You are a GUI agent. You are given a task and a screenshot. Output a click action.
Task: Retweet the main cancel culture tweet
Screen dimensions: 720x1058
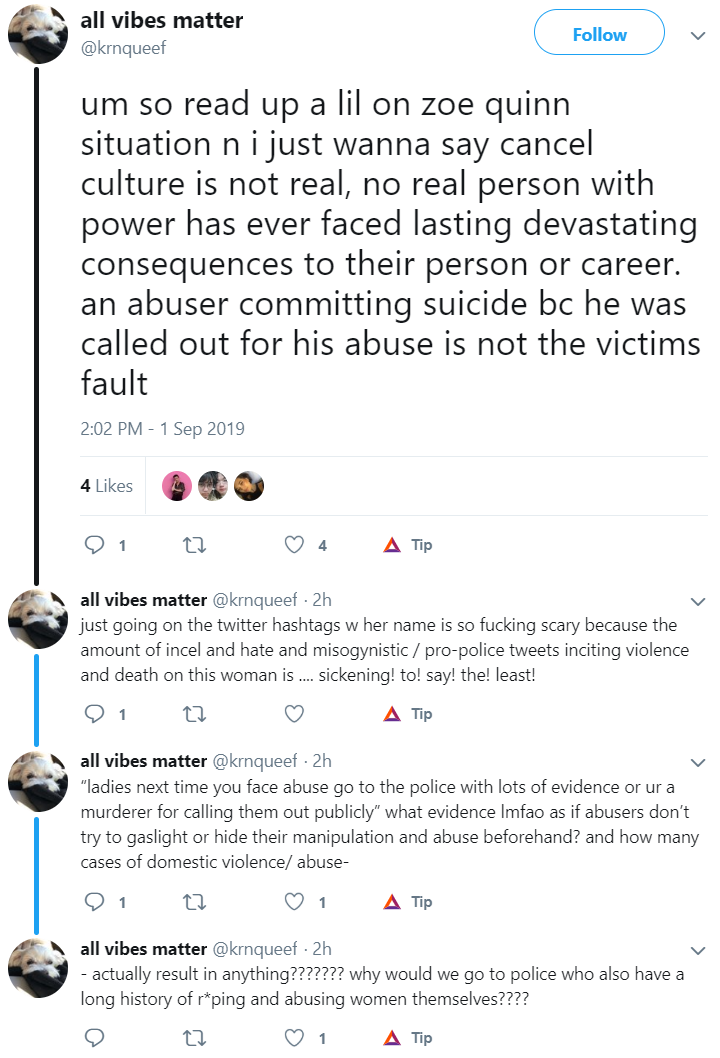pos(195,545)
